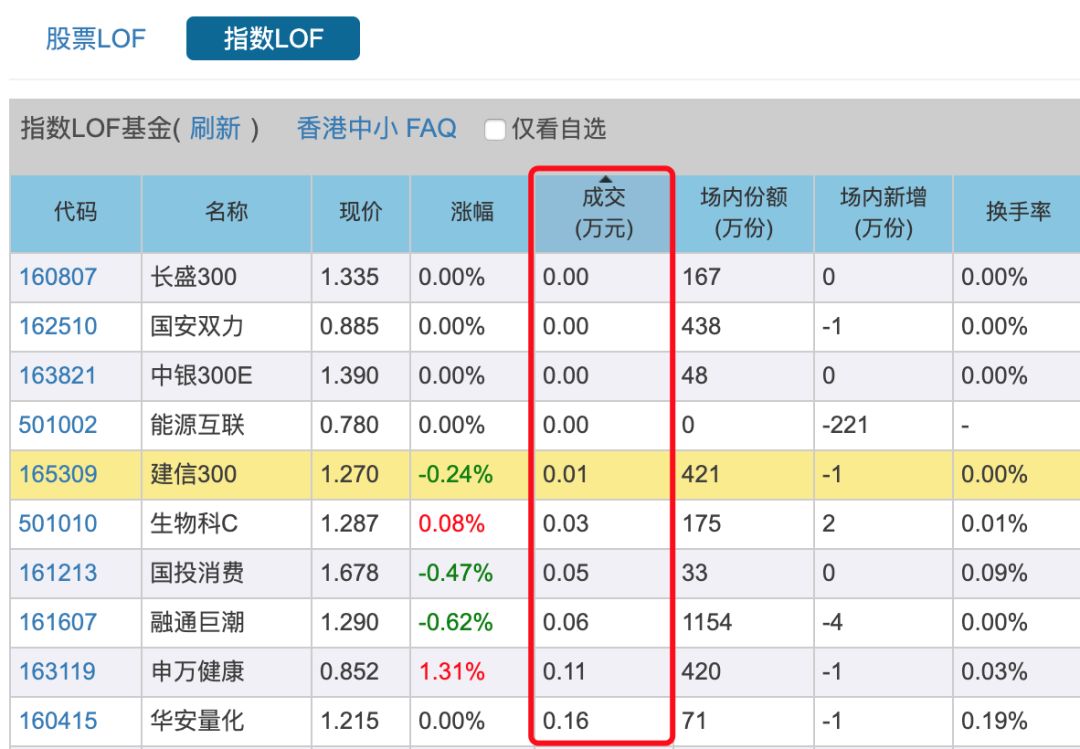Image resolution: width=1080 pixels, height=749 pixels.
Task: Open fund code 162510
Action: (58, 327)
